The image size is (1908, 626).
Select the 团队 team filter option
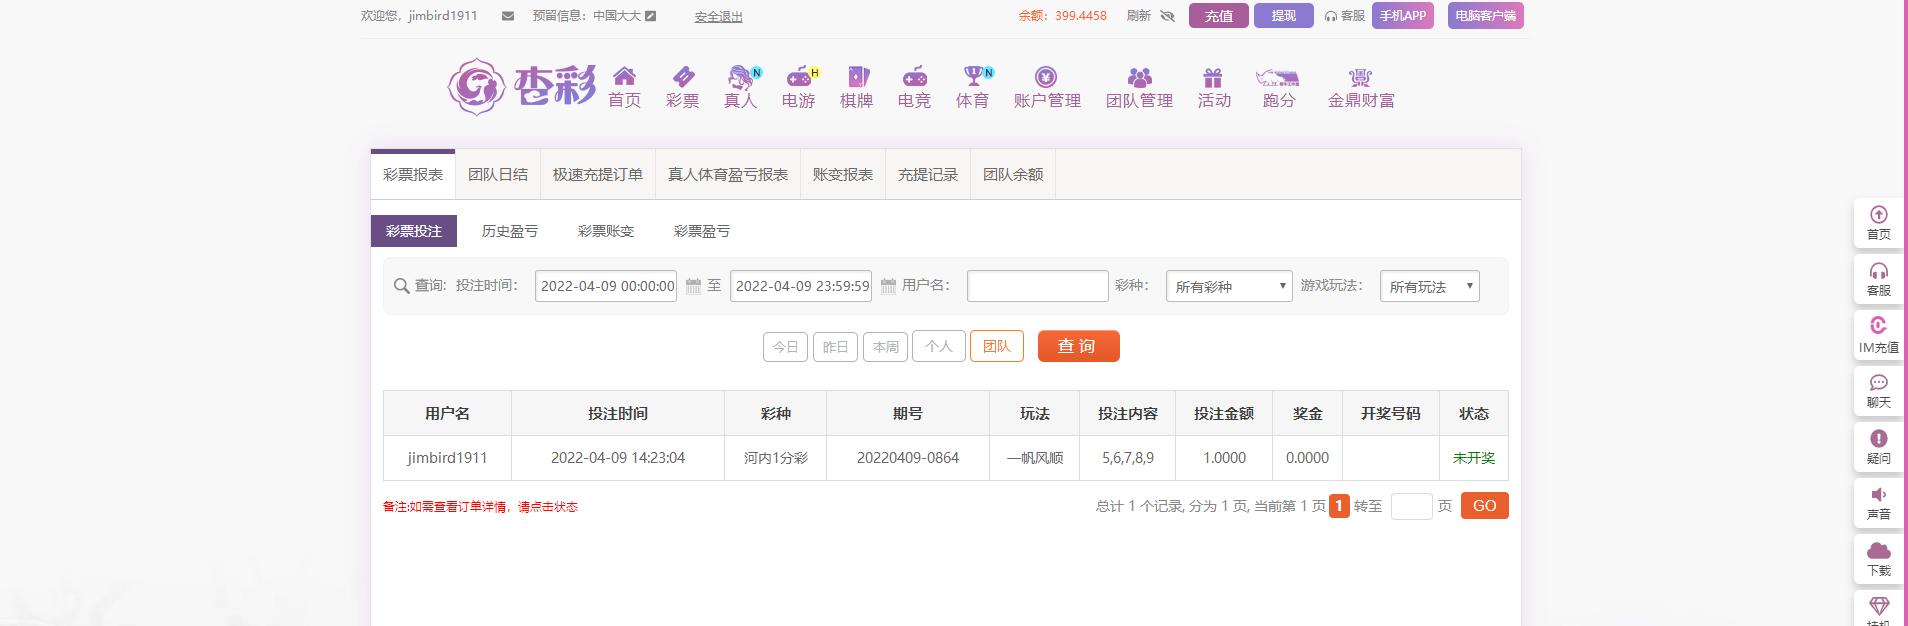pyautogui.click(x=996, y=346)
